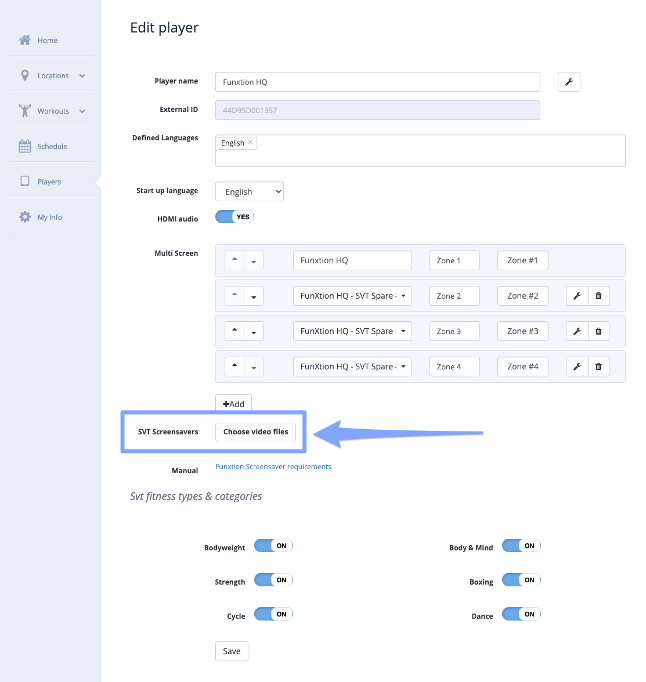Move Zone 2 row down with arrow

(254, 296)
